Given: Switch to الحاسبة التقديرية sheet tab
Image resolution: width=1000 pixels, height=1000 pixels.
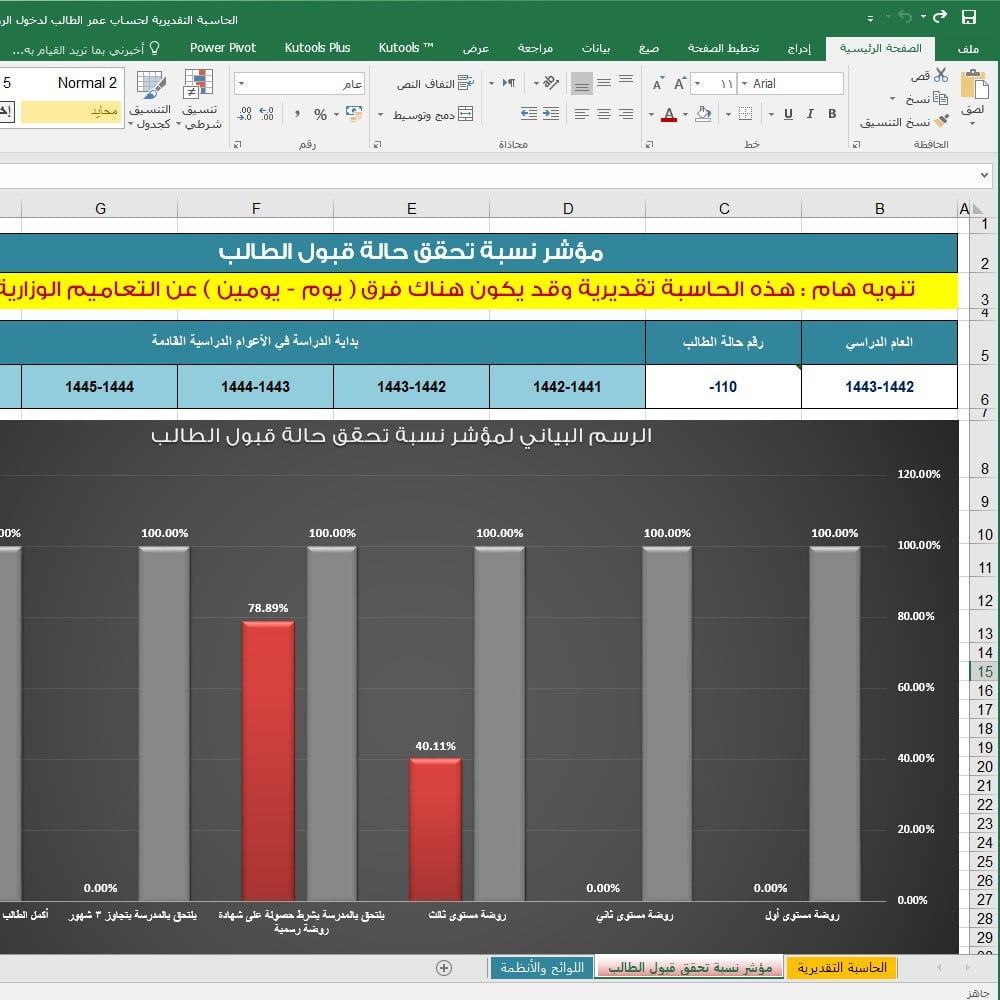Looking at the screenshot, I should [840, 968].
